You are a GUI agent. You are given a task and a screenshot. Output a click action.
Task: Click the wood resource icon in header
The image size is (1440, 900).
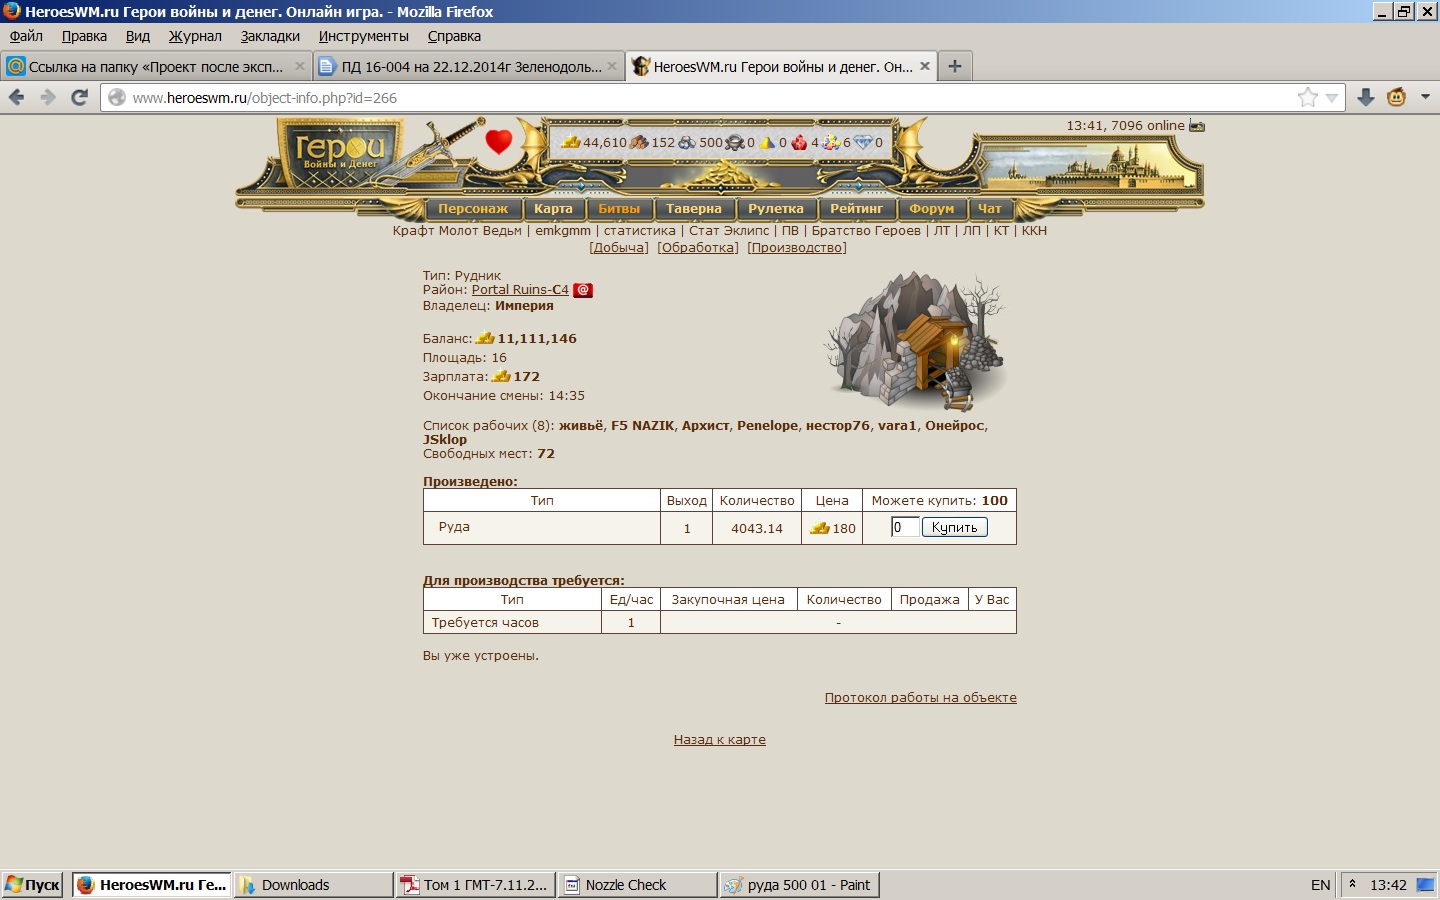pyautogui.click(x=639, y=142)
